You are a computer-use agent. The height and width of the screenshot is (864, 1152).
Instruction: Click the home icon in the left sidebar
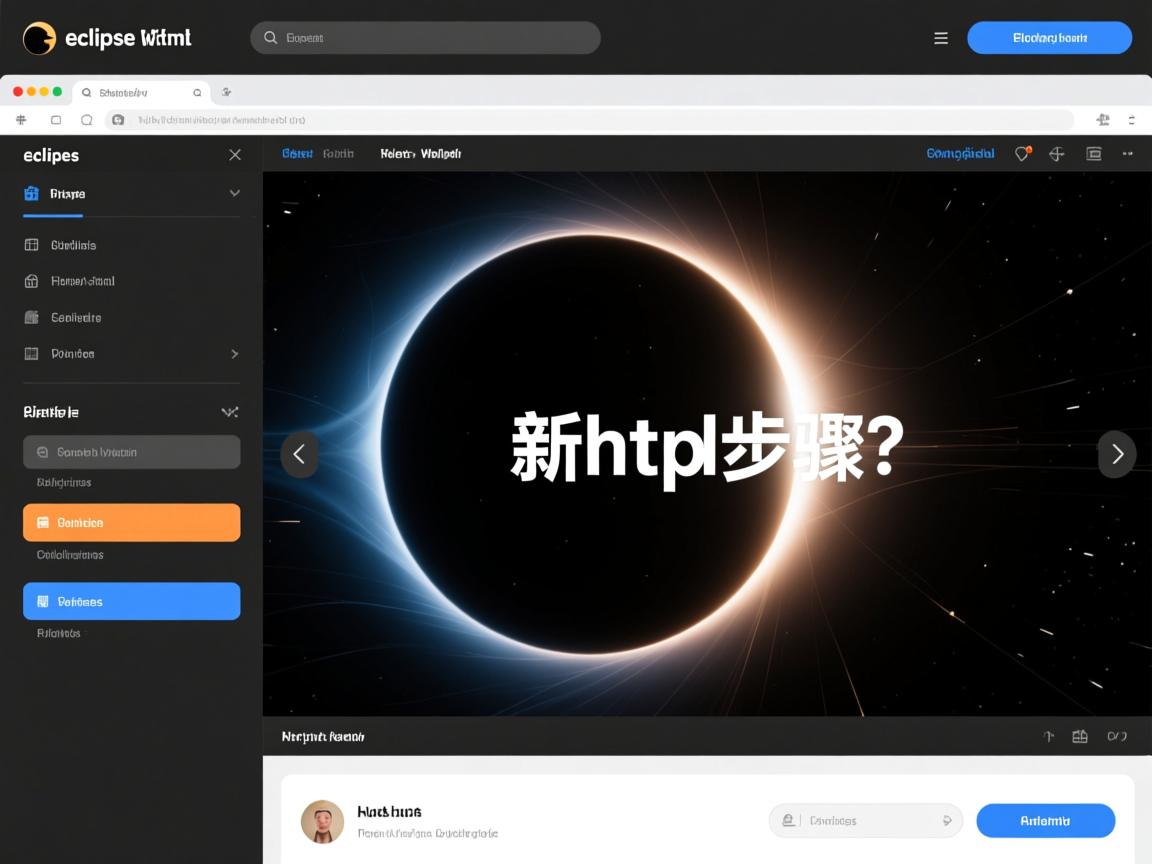33,281
